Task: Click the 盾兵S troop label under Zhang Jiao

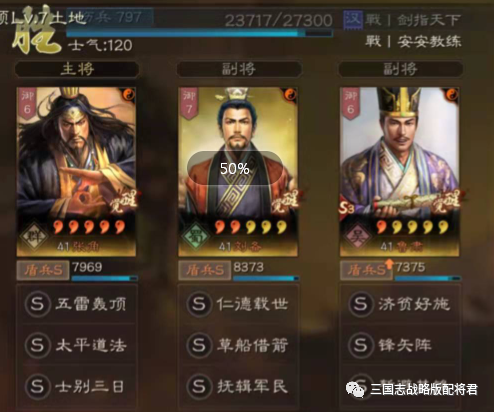Action: [x=43, y=270]
